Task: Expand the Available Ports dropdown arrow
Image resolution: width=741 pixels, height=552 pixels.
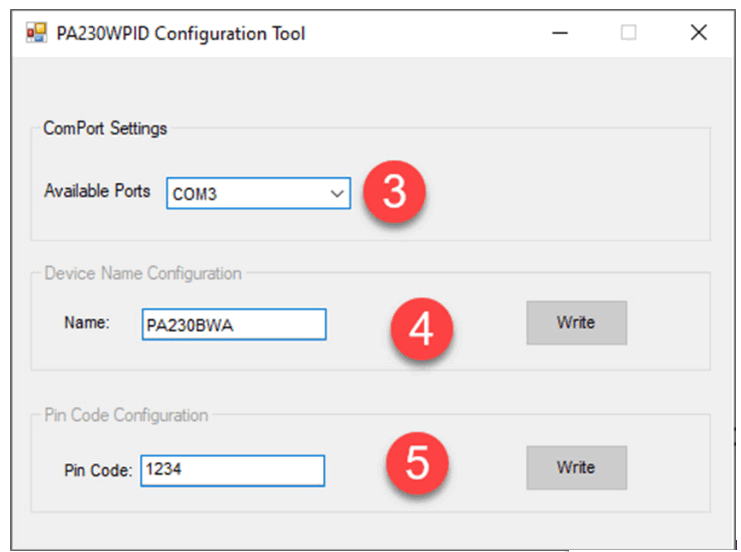Action: tap(336, 193)
